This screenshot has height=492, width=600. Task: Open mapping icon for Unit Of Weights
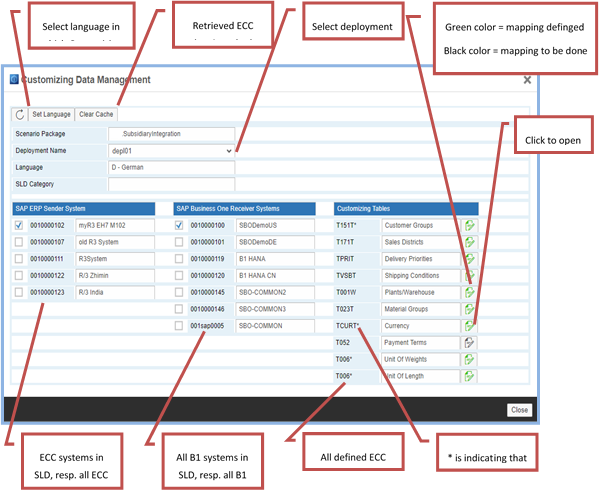point(470,359)
